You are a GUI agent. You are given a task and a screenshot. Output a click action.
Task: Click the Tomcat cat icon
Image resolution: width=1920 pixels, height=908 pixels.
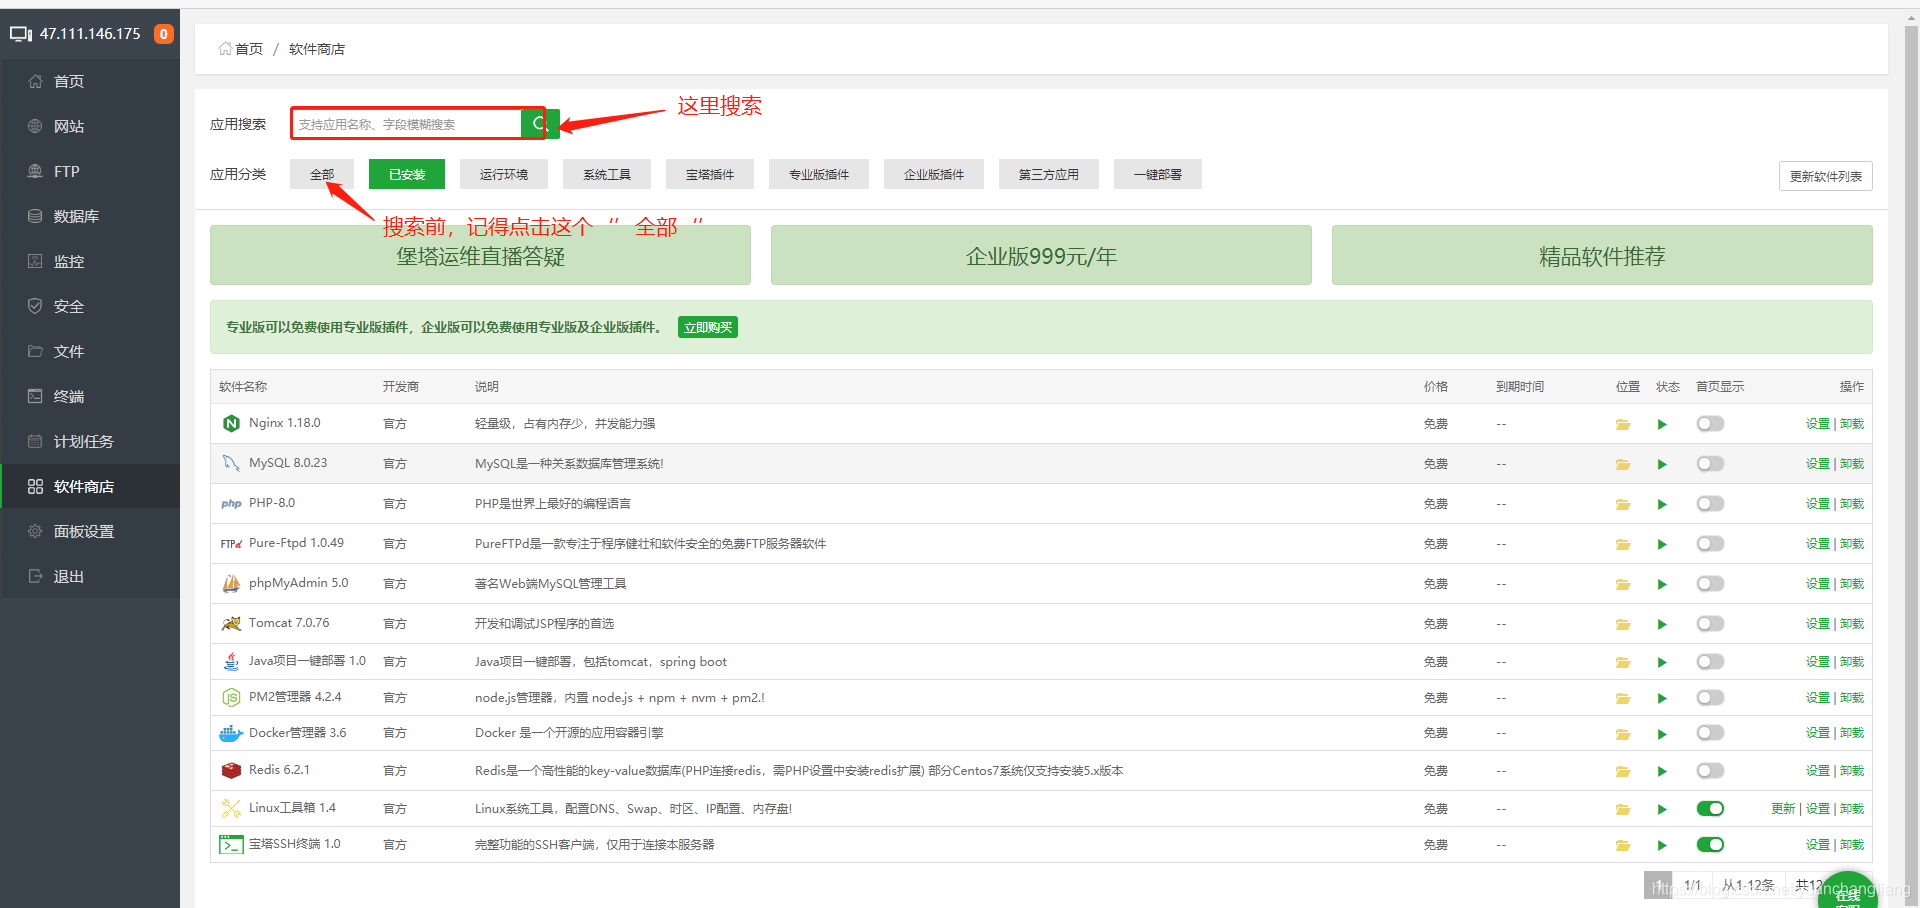click(x=231, y=623)
